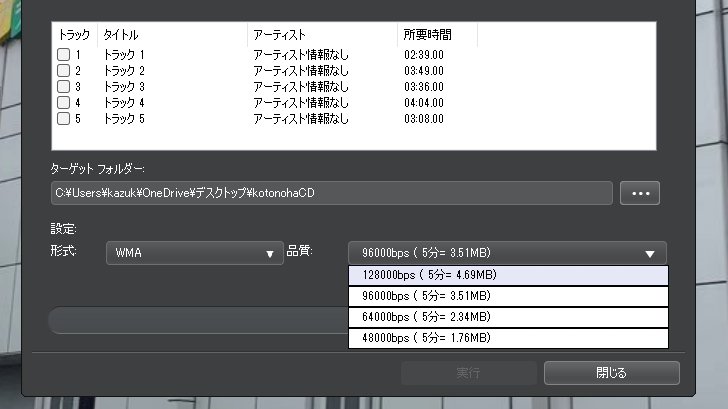The image size is (728, 409).
Task: Check the checkbox for track 3
Action: click(x=64, y=87)
